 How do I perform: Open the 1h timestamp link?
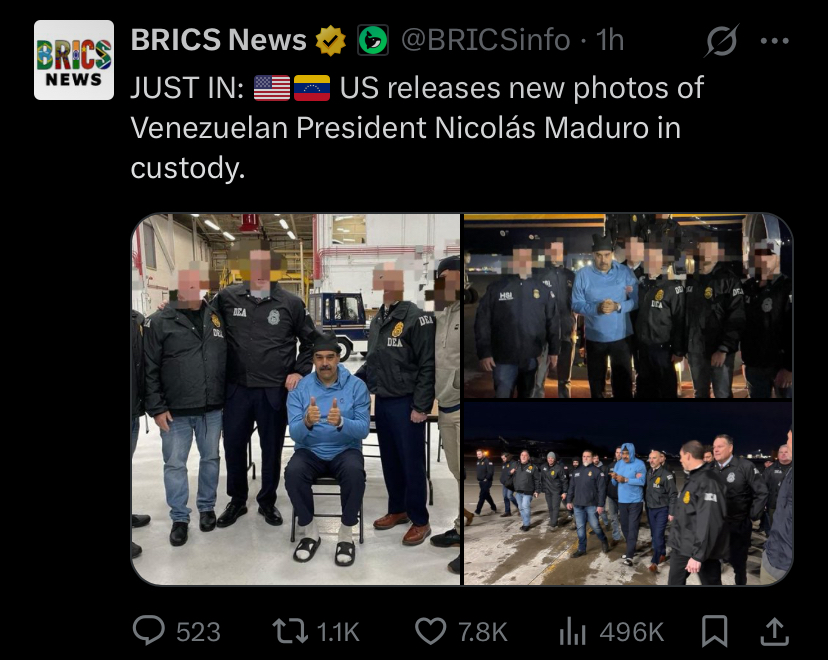pyautogui.click(x=610, y=40)
